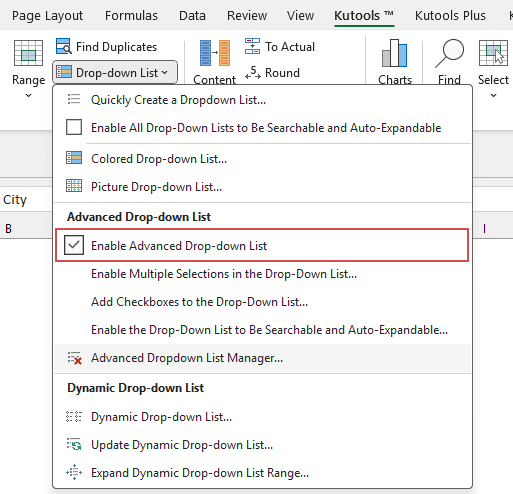513x494 pixels.
Task: Click the Update Dynamic Drop-down List icon
Action: [74, 445]
